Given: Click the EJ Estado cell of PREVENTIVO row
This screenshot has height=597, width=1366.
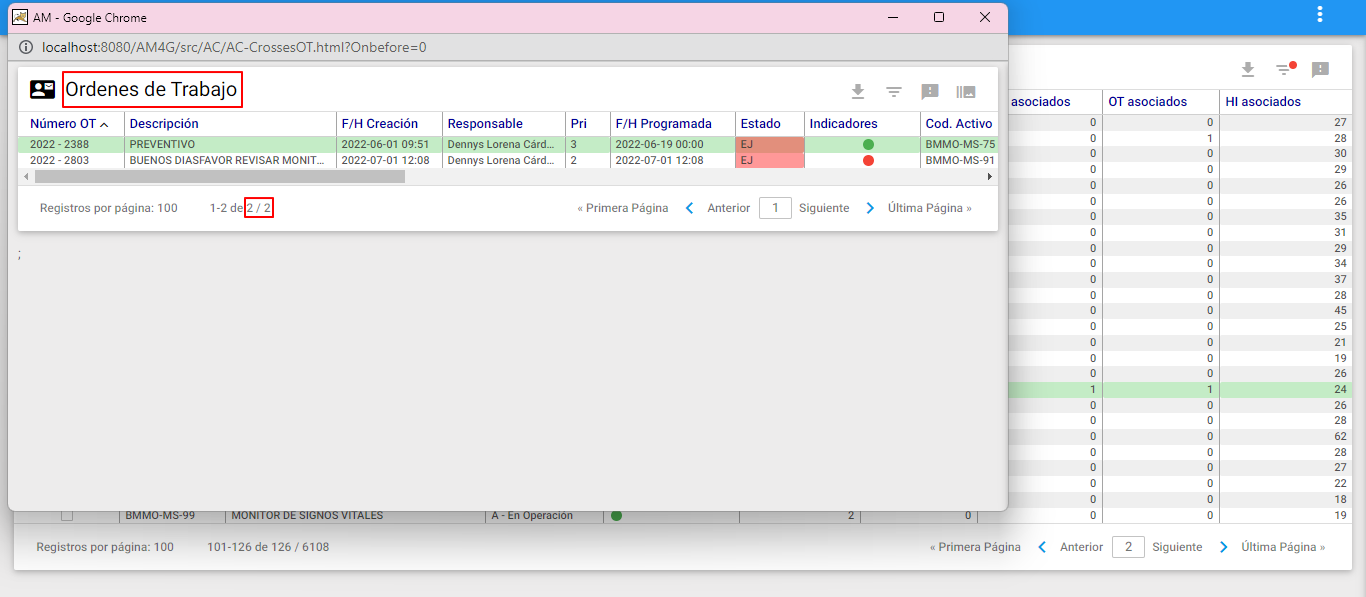Looking at the screenshot, I should [x=770, y=144].
